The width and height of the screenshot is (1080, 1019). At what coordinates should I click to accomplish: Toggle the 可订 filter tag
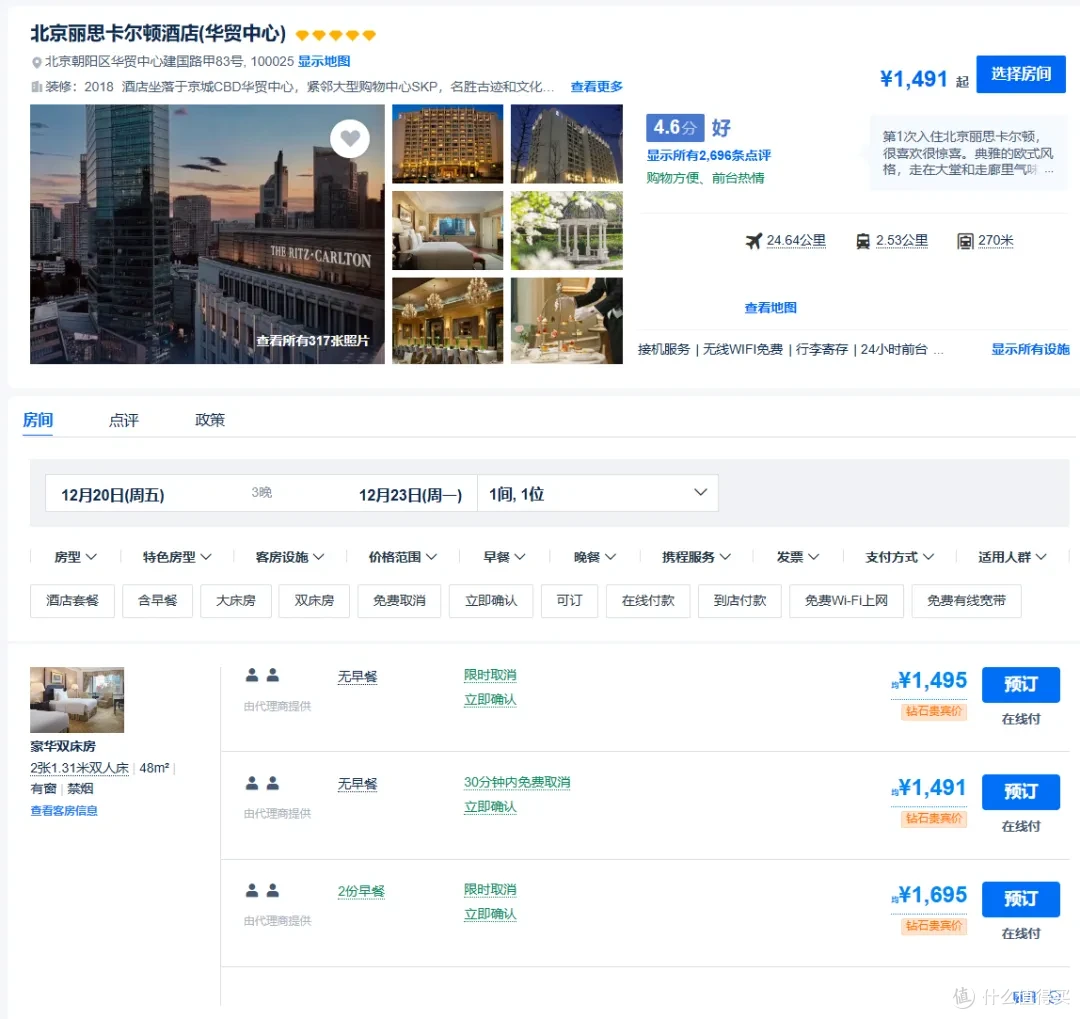(570, 601)
